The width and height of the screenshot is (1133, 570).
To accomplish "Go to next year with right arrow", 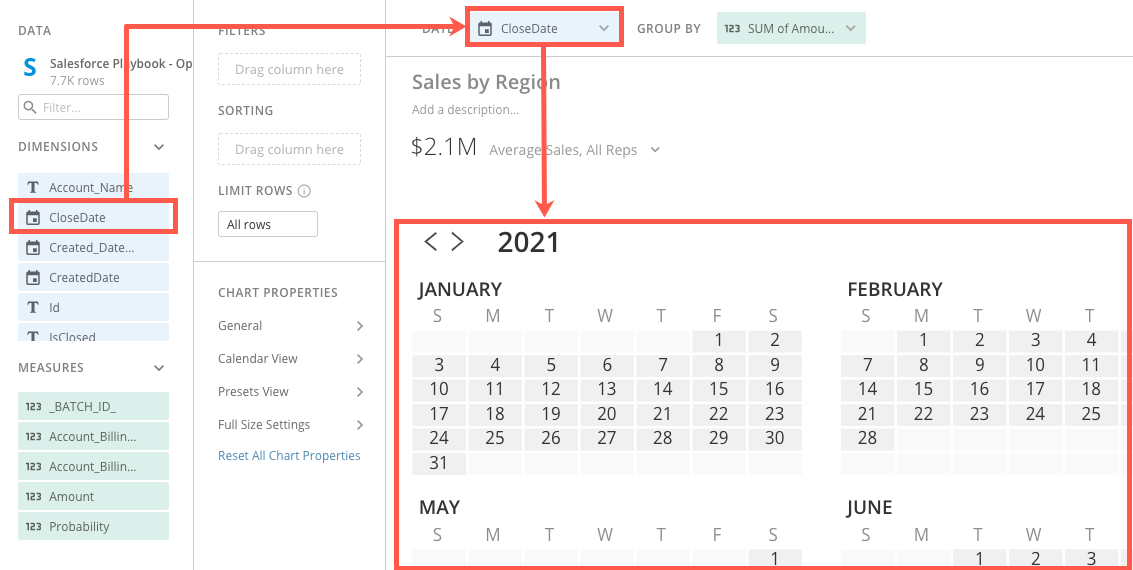I will pos(457,241).
